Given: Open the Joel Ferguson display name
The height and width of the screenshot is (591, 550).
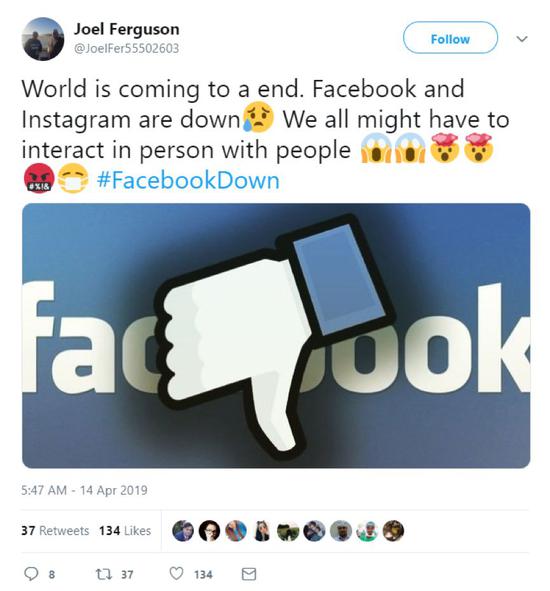Looking at the screenshot, I should [x=126, y=29].
